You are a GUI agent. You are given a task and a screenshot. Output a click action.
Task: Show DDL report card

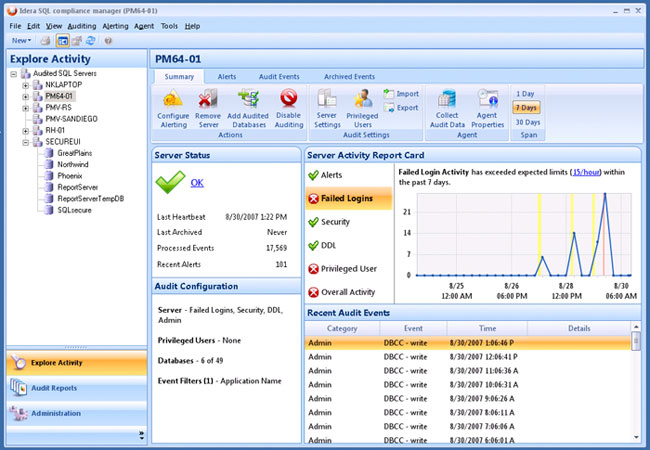pos(349,246)
